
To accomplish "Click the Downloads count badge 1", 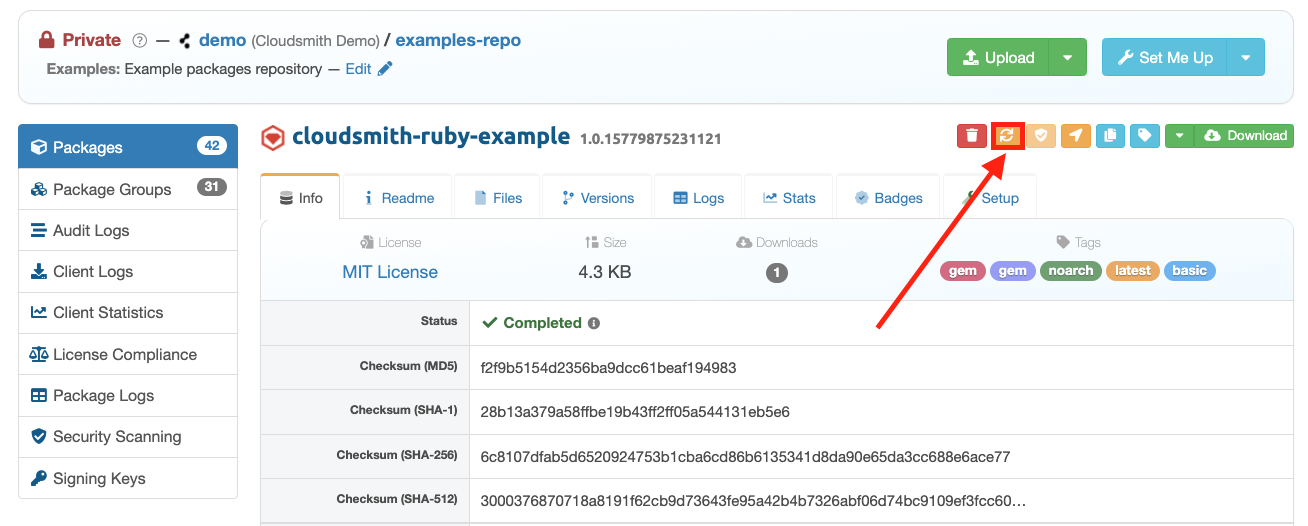I will tap(777, 273).
